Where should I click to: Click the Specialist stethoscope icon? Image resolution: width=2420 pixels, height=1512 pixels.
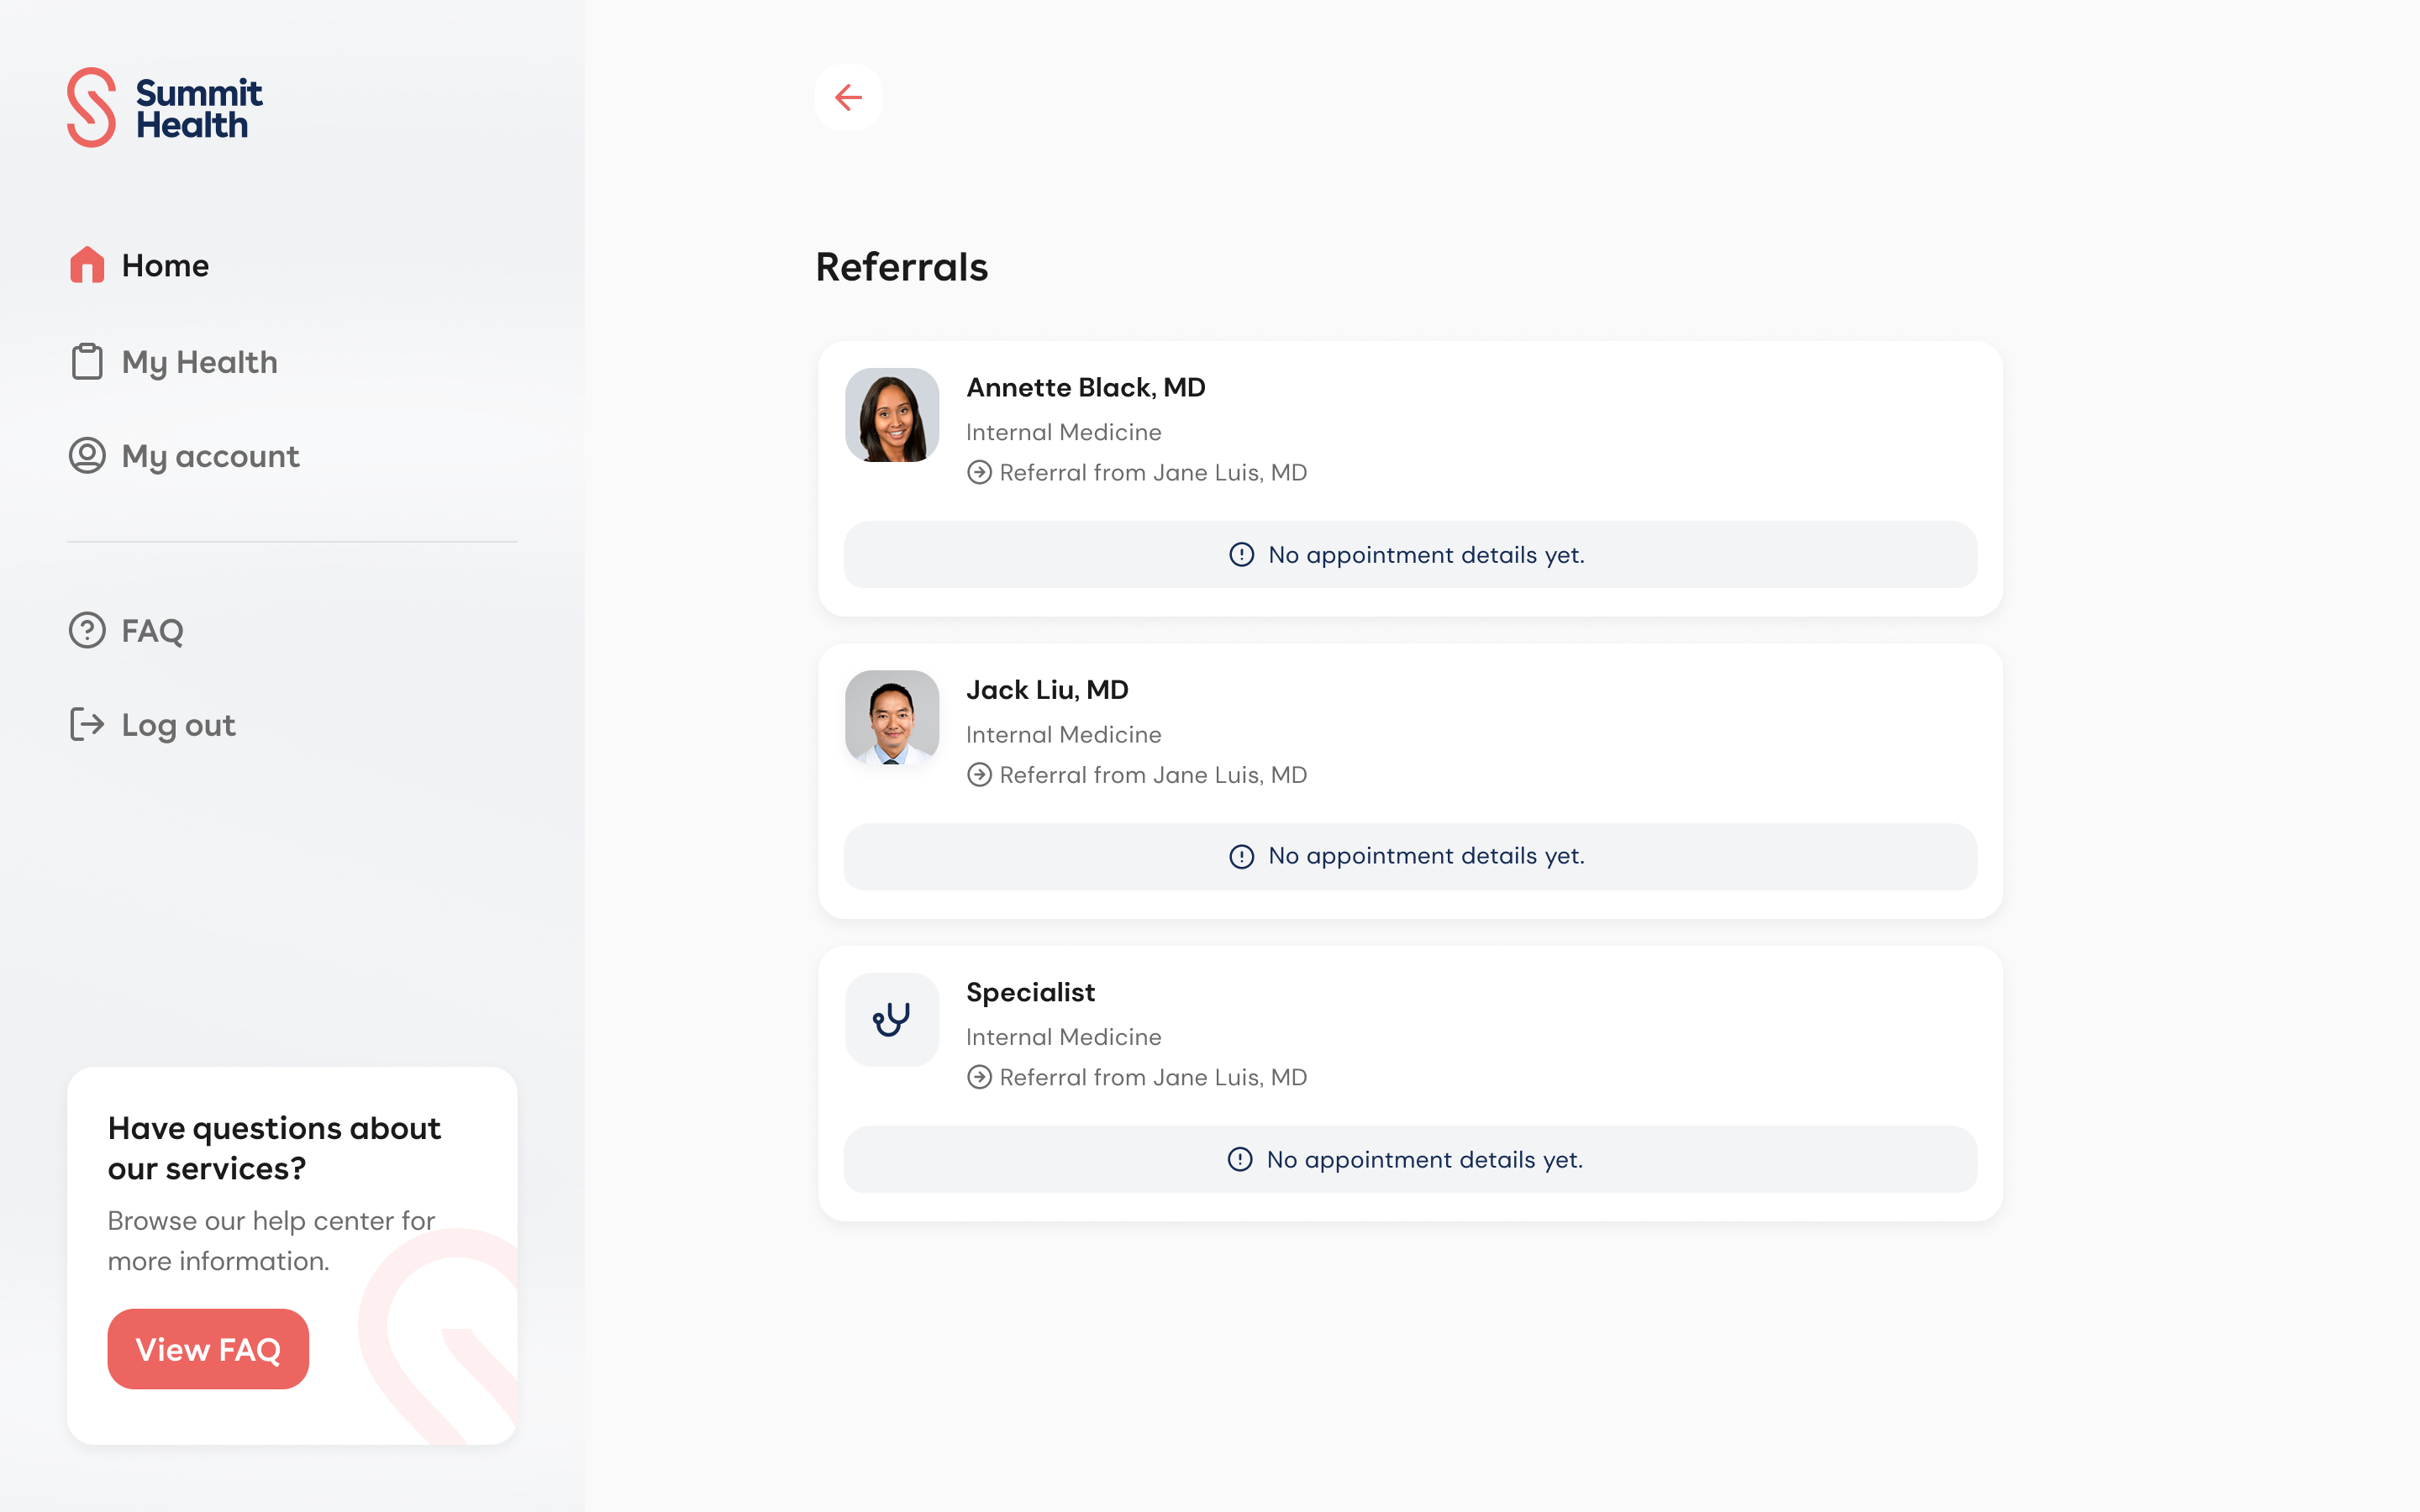point(892,1020)
